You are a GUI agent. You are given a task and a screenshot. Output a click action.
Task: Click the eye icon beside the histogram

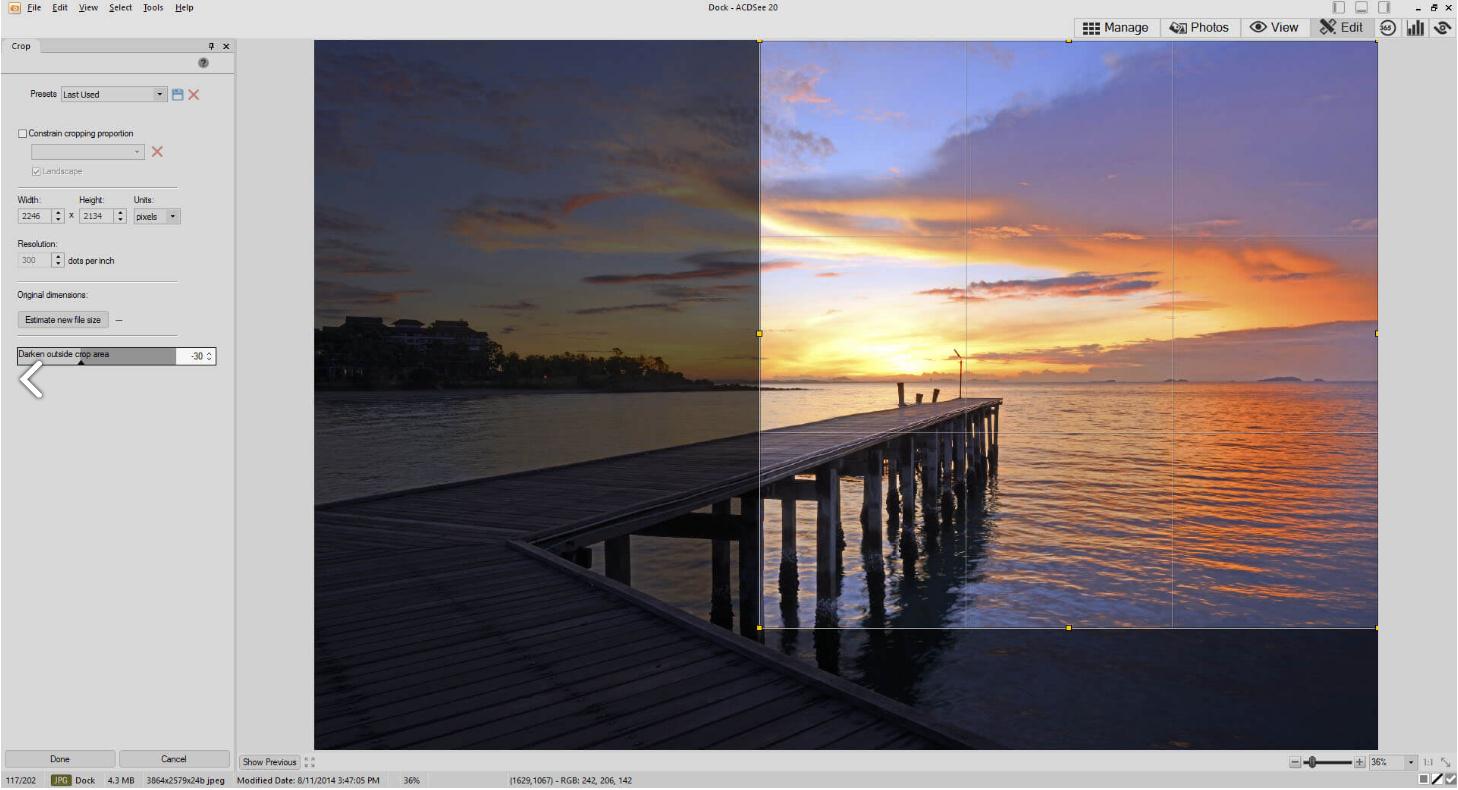pos(1443,28)
